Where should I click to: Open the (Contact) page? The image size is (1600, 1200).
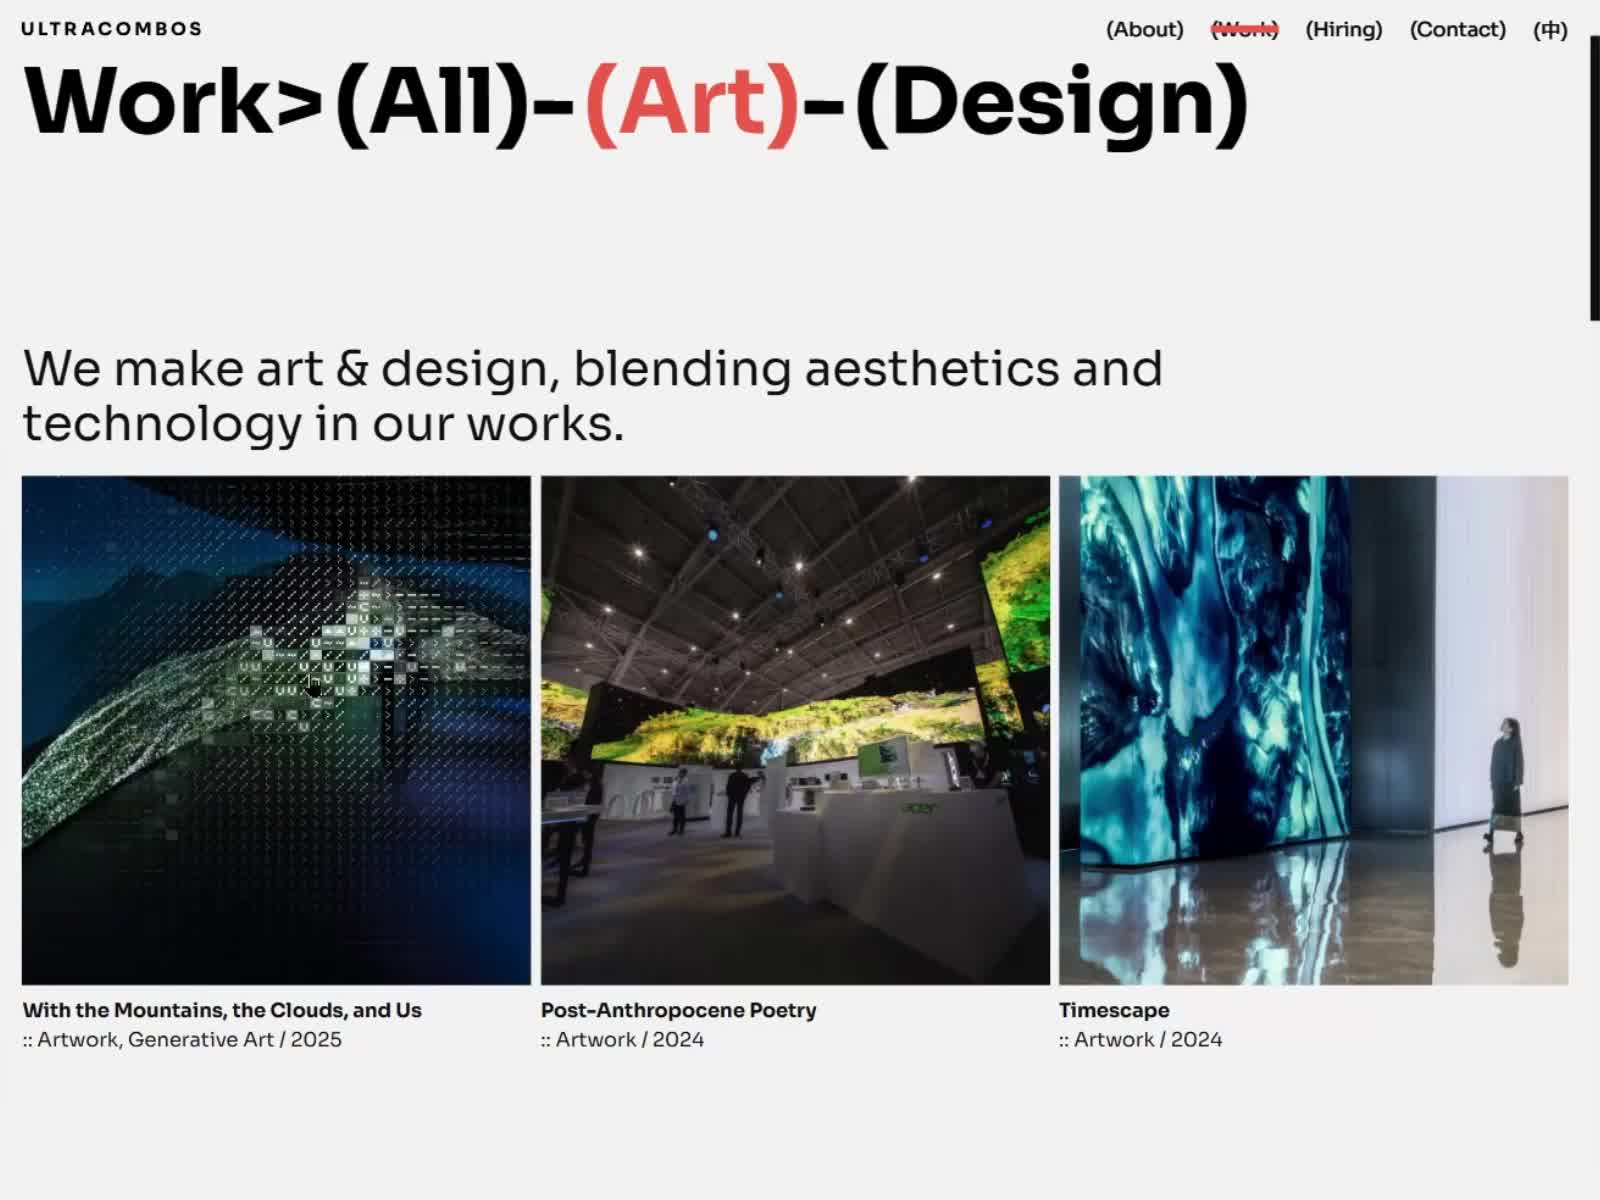coord(1457,30)
